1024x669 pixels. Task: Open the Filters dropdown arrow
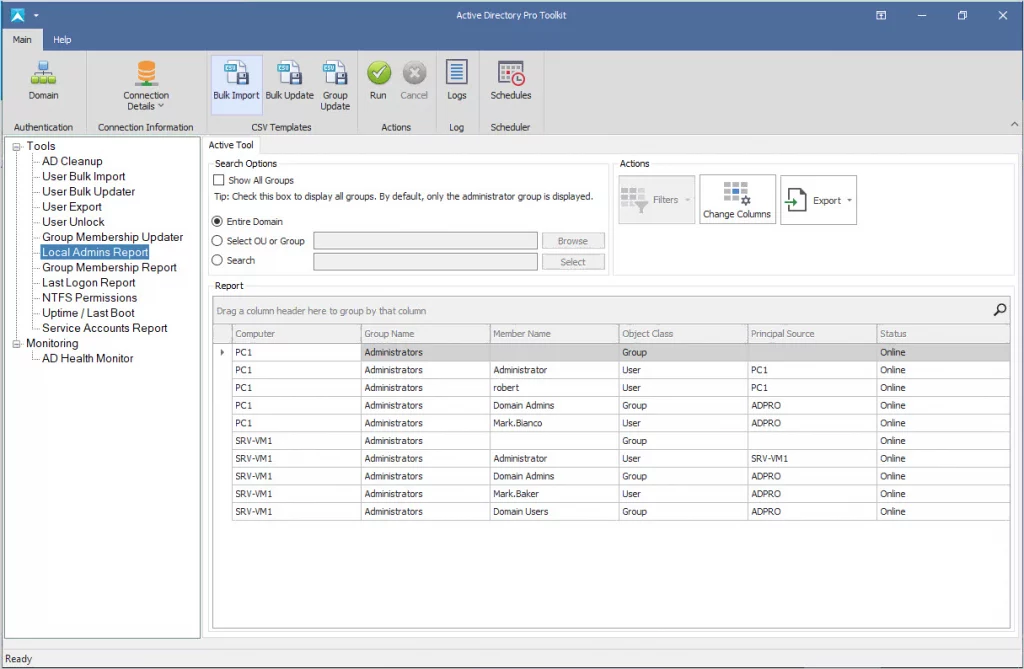coord(688,200)
